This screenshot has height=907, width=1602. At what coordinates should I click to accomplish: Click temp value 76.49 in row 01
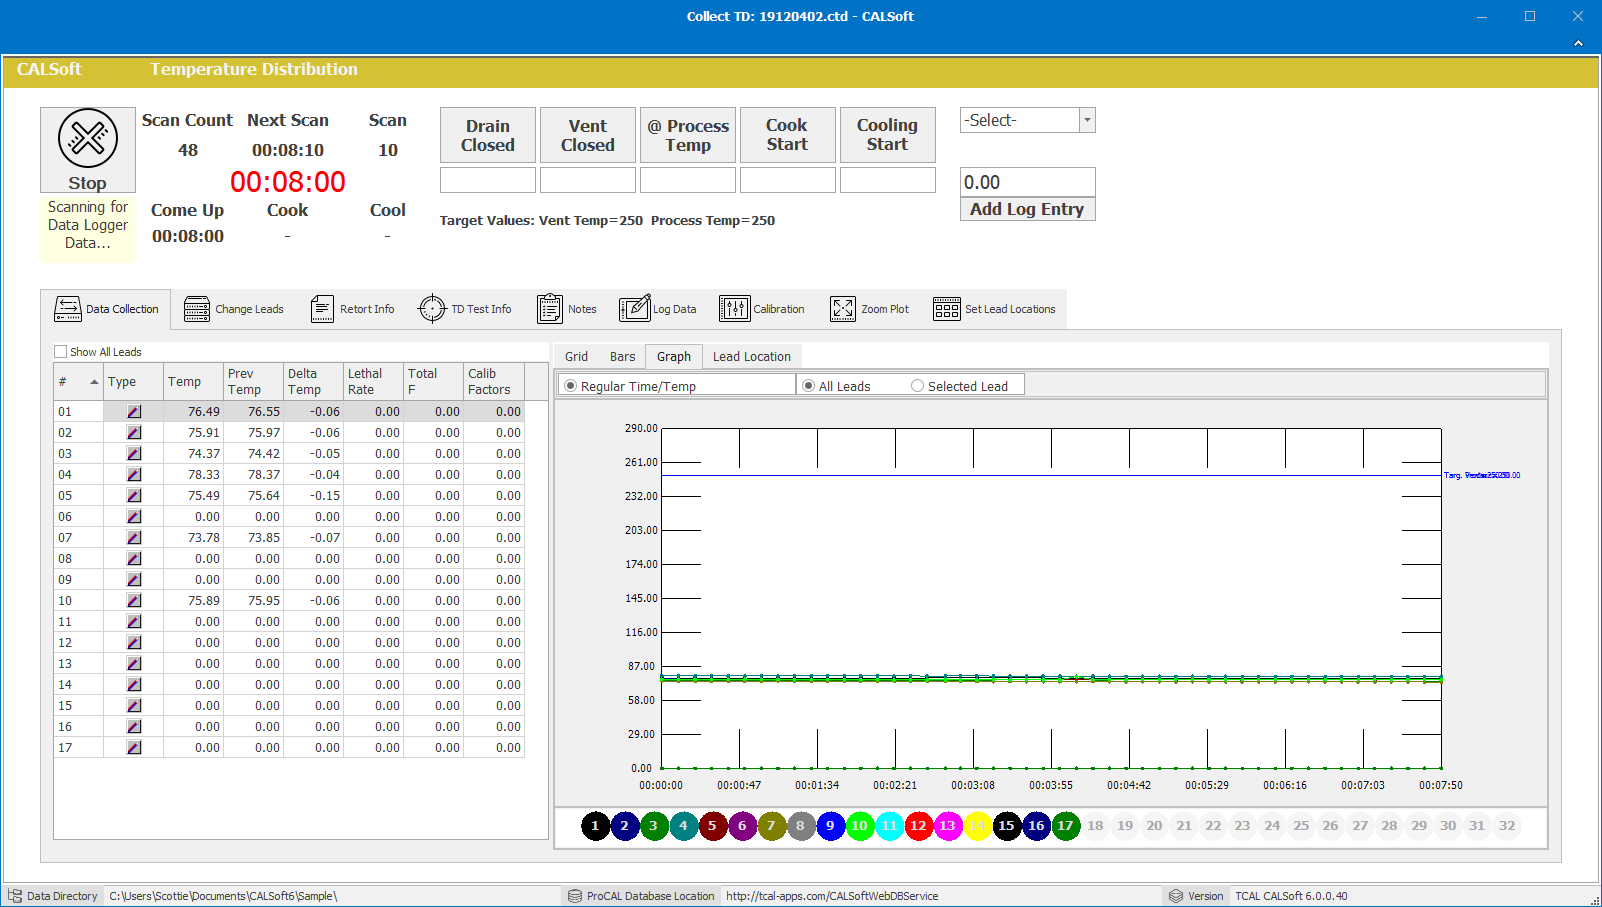point(194,412)
